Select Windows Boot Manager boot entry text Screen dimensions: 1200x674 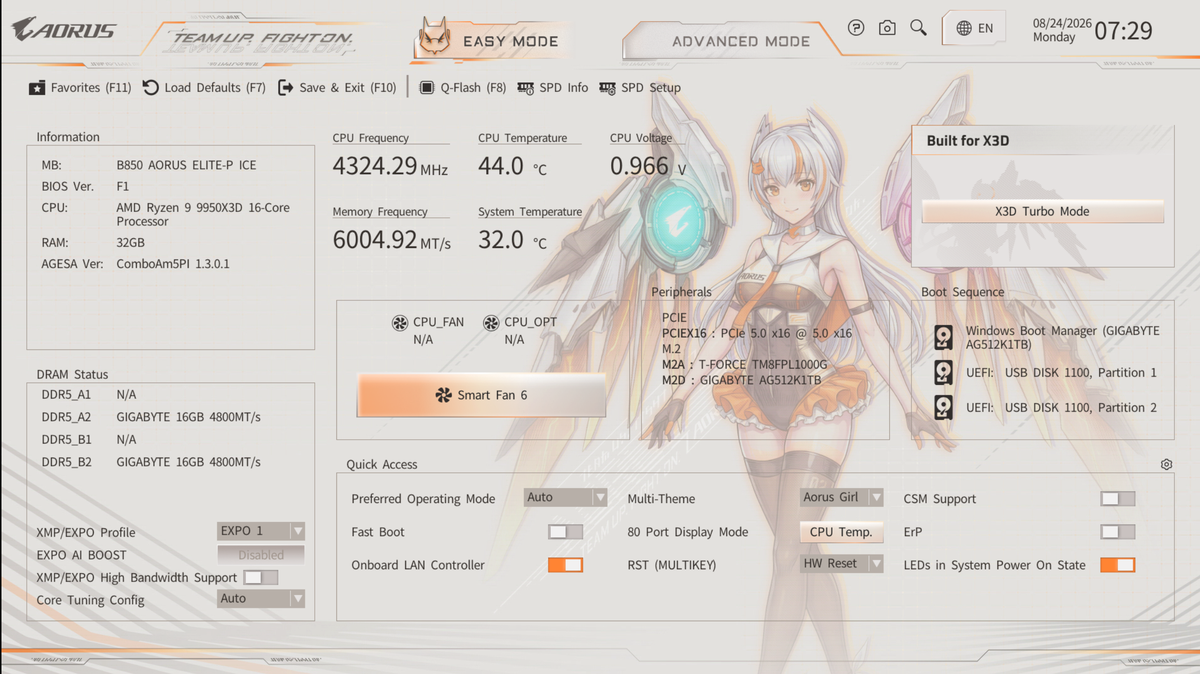1062,338
